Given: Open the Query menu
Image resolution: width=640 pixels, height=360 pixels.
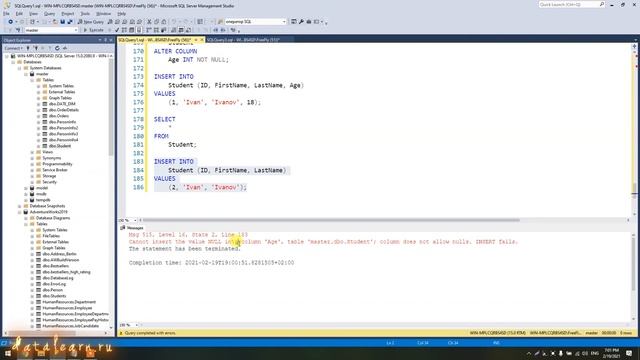Looking at the screenshot, I should click(x=49, y=13).
